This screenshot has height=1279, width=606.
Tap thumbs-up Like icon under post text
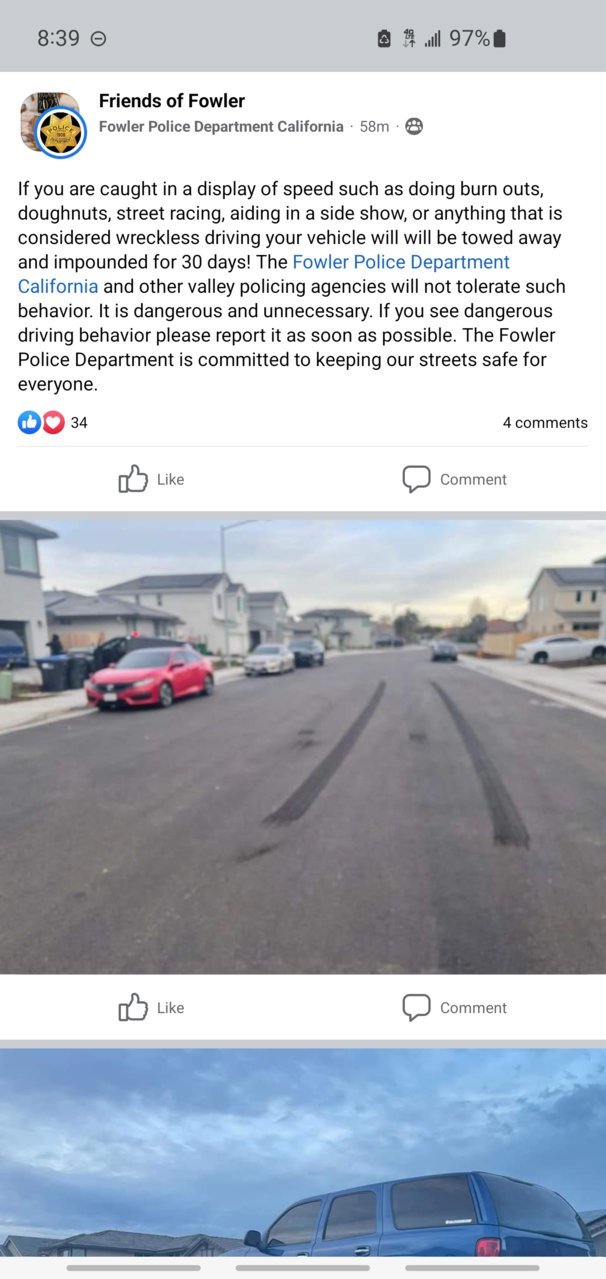(133, 479)
